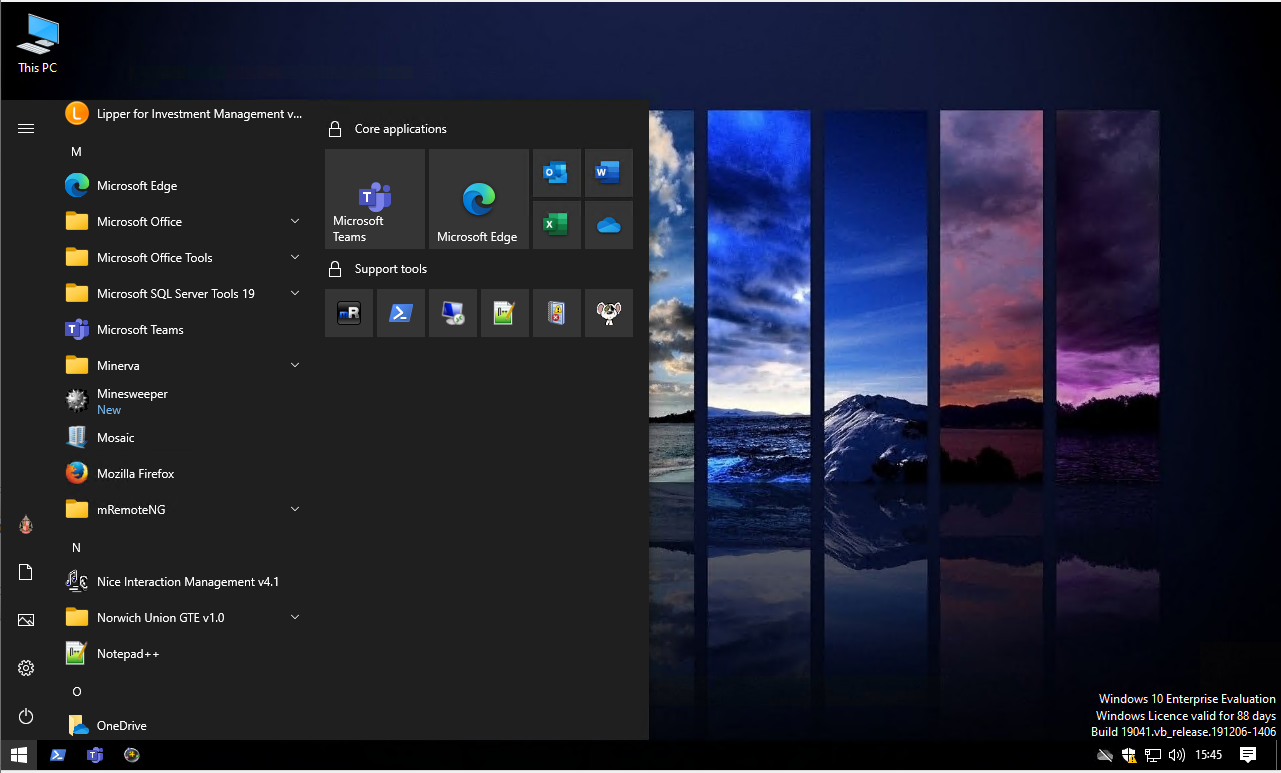
Task: Launch the Notepad++ tile in Support tools
Action: point(505,313)
